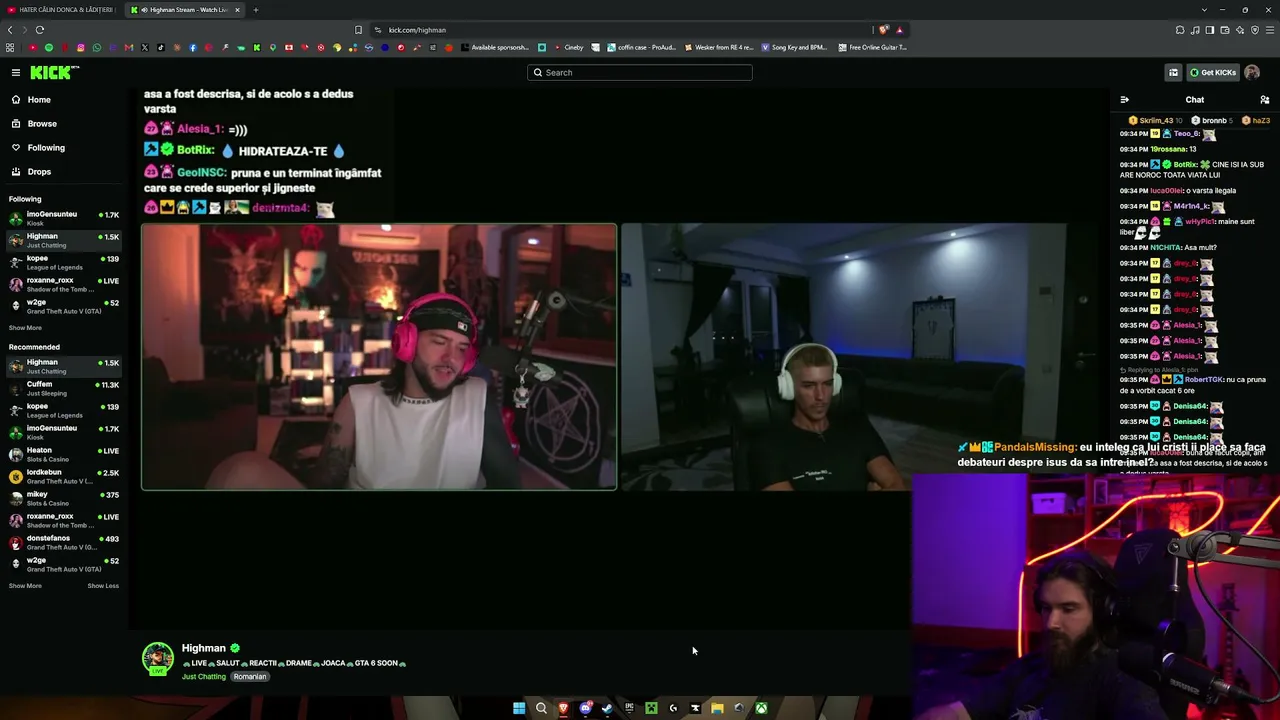The width and height of the screenshot is (1280, 720).
Task: Switch to Highman Stream browser tab
Action: coord(183,10)
